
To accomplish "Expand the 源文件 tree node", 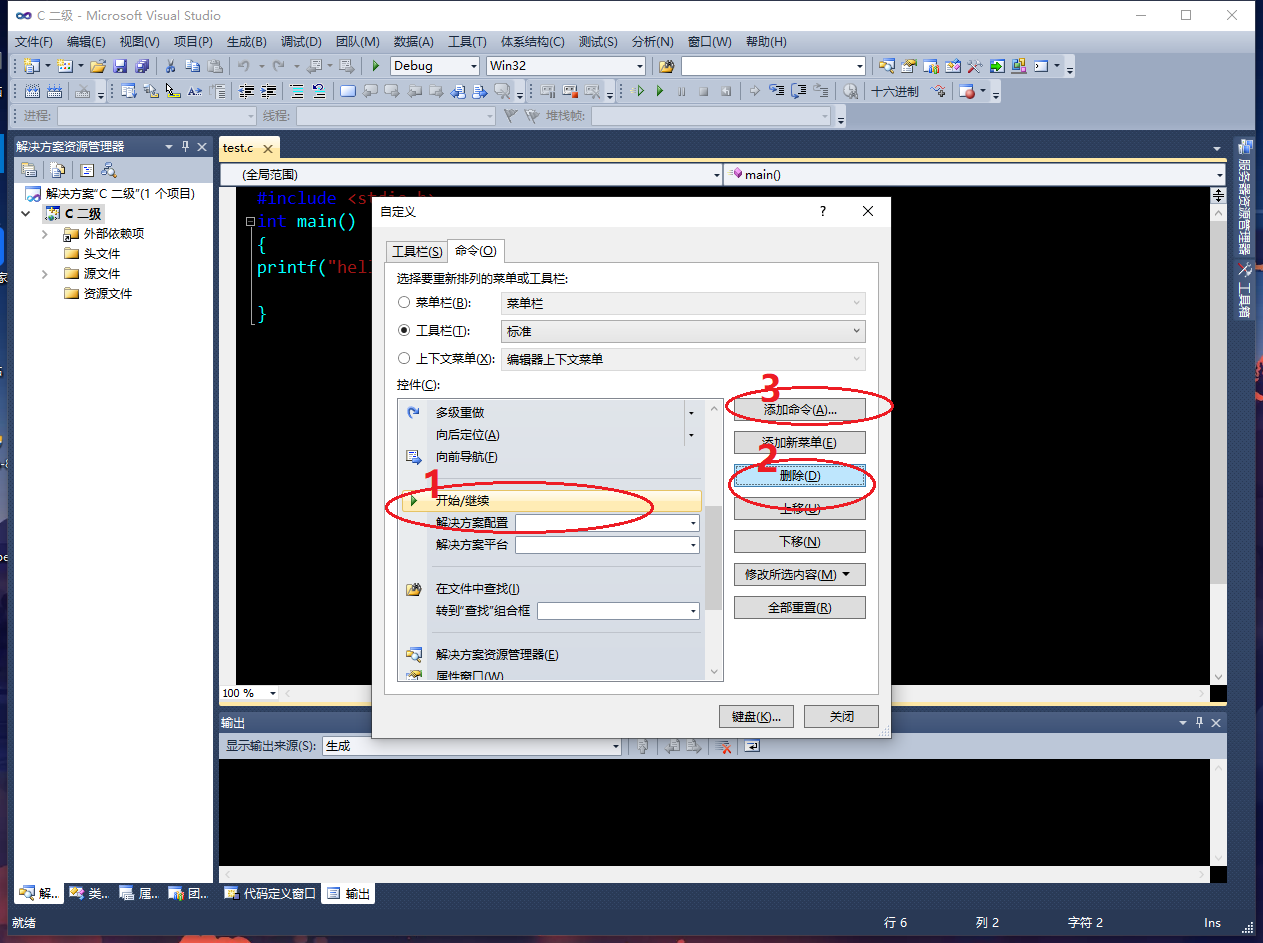I will 44,273.
